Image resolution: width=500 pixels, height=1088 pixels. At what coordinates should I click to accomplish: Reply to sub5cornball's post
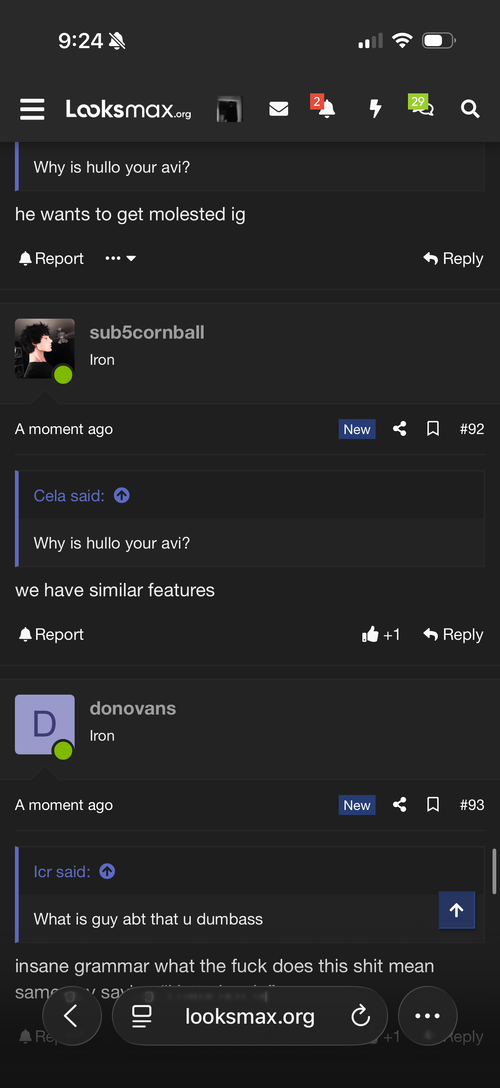(453, 634)
